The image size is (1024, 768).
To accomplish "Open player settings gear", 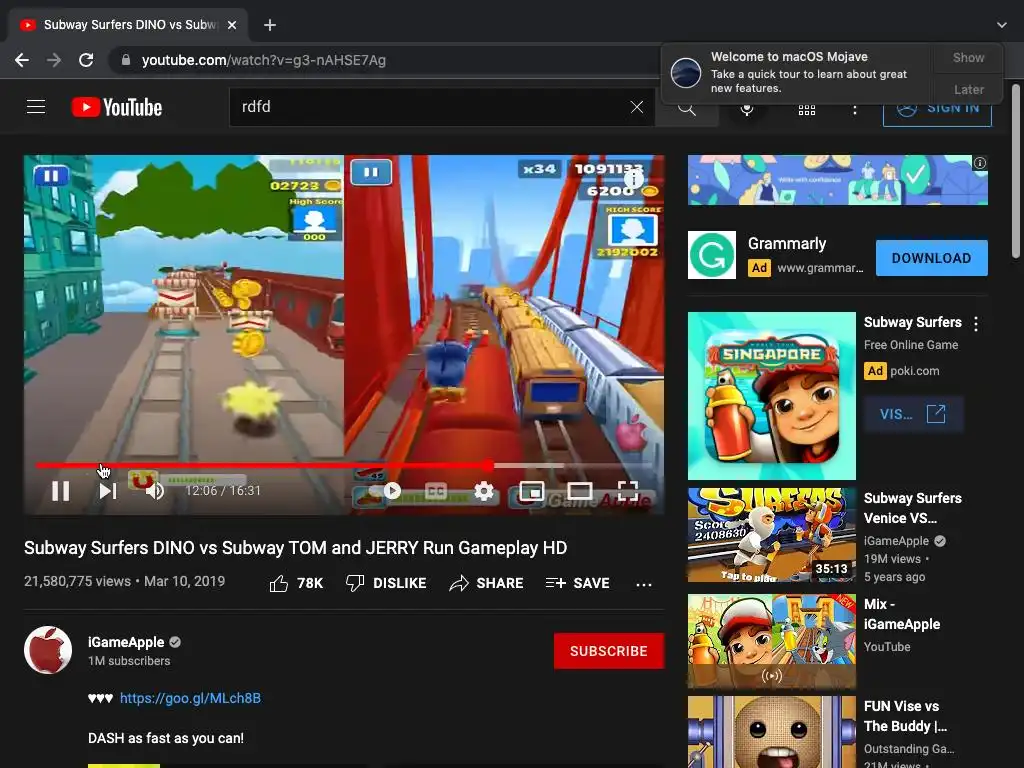I will [x=483, y=490].
